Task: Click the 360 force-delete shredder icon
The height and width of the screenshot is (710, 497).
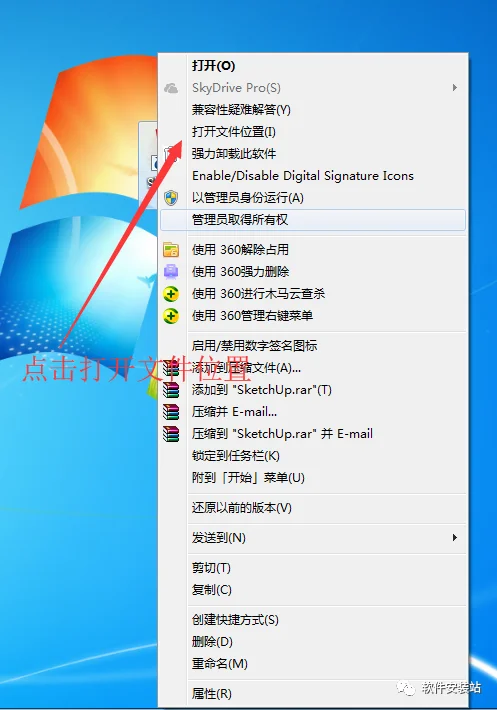Action: pos(171,272)
